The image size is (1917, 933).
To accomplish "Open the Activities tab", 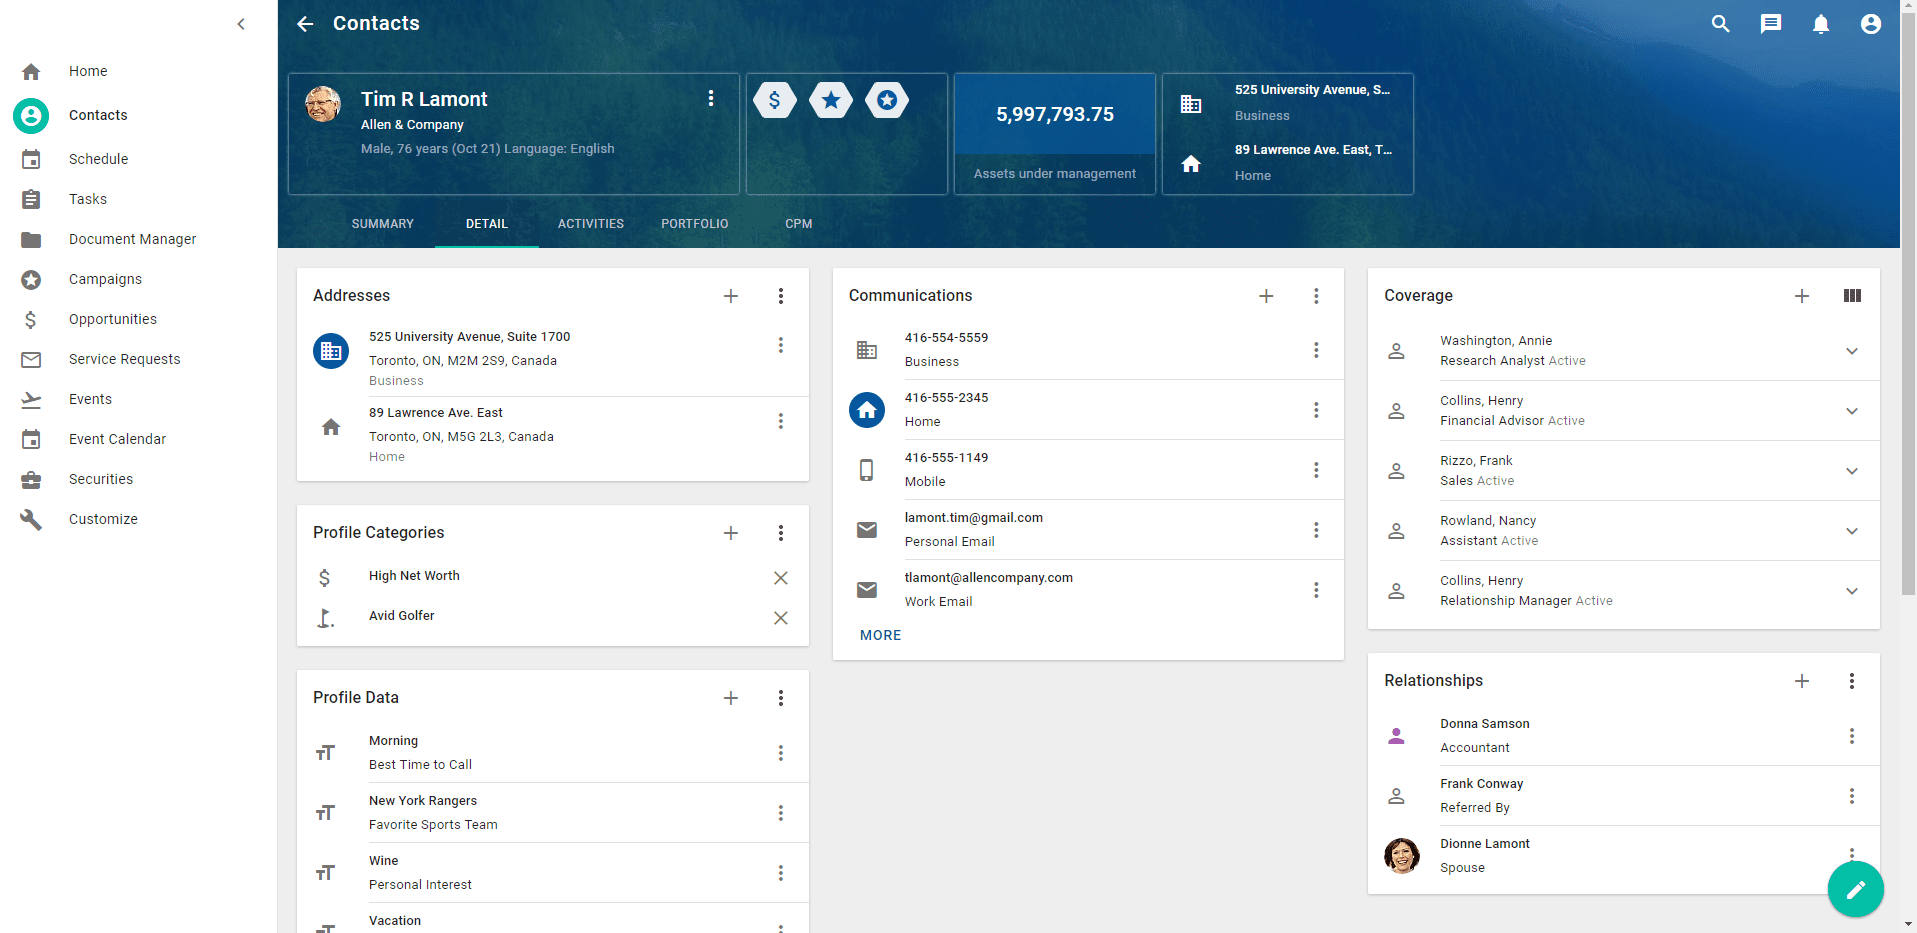I will point(591,224).
